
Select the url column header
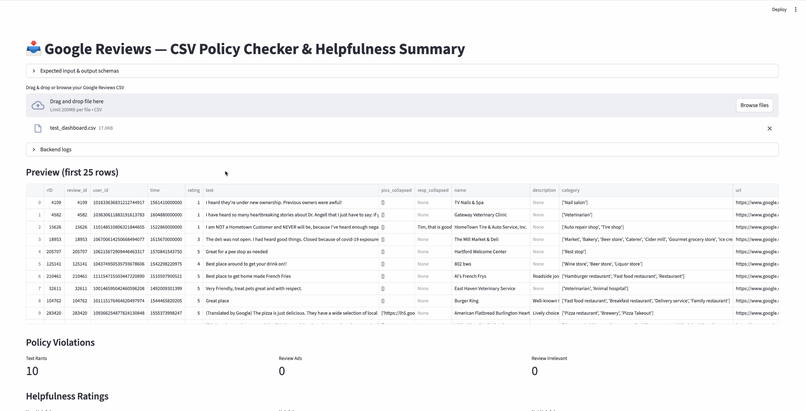[x=756, y=190]
